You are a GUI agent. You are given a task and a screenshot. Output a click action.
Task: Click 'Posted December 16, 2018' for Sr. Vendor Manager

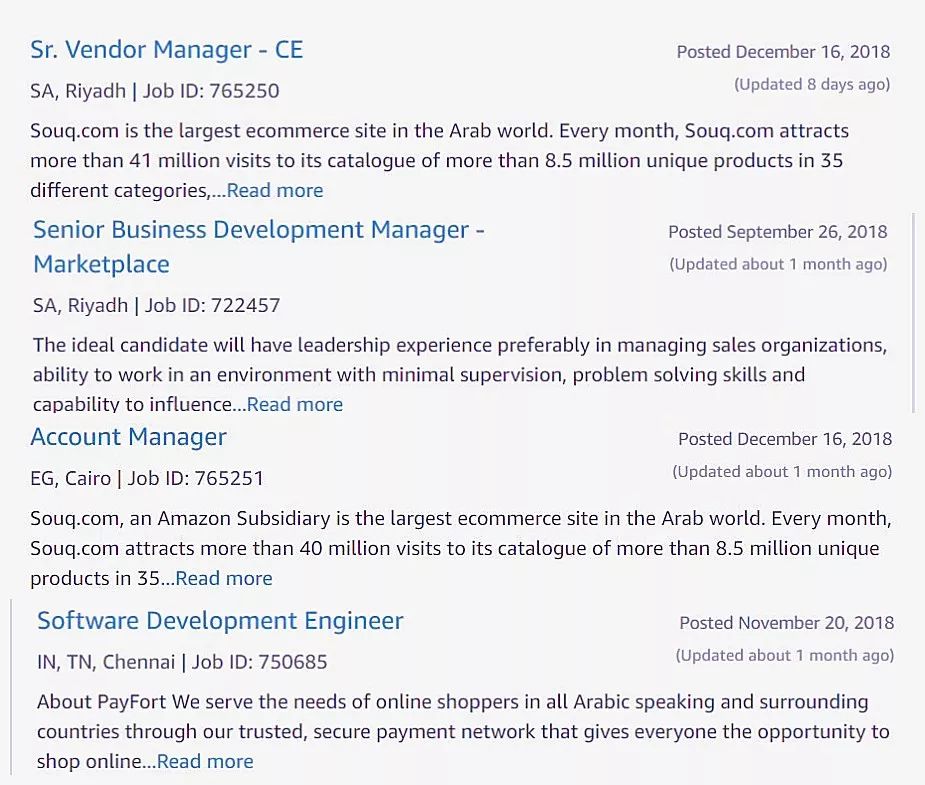(783, 52)
